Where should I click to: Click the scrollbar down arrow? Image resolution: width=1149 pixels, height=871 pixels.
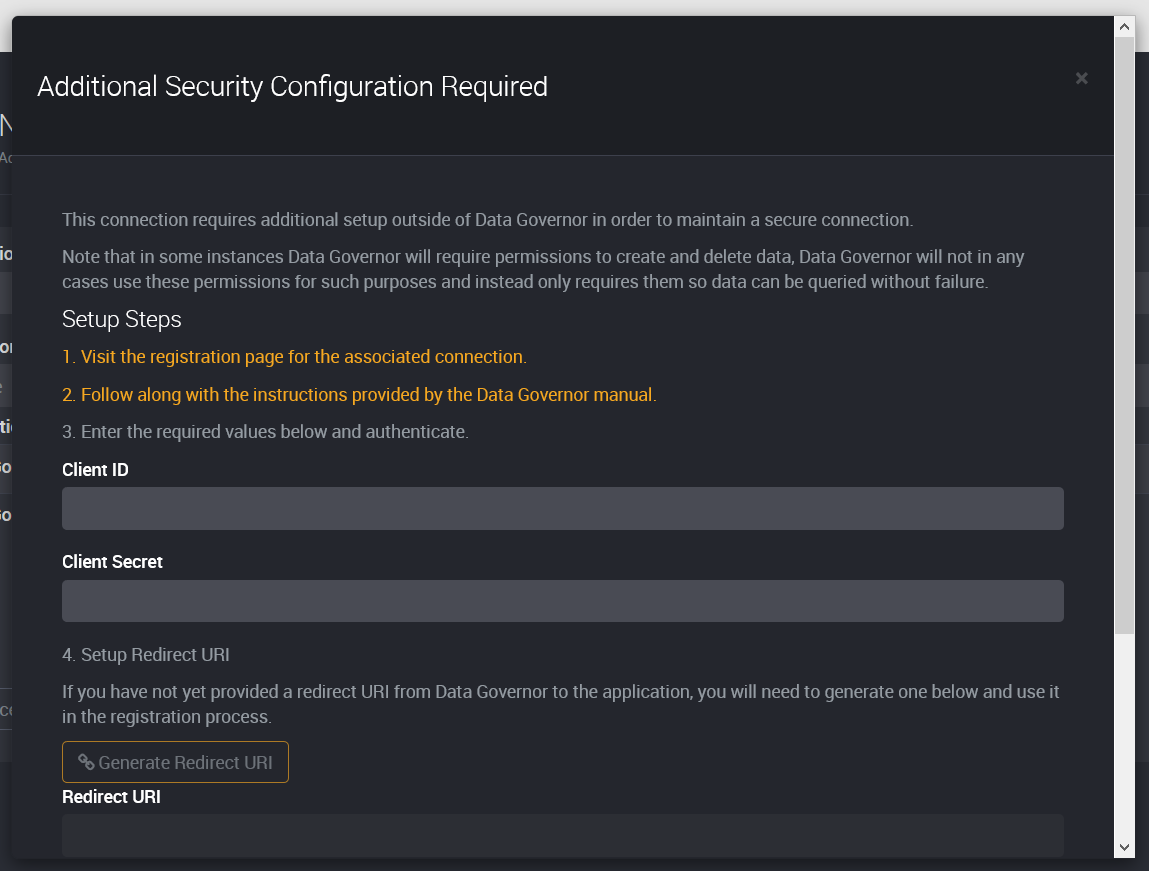coord(1124,848)
